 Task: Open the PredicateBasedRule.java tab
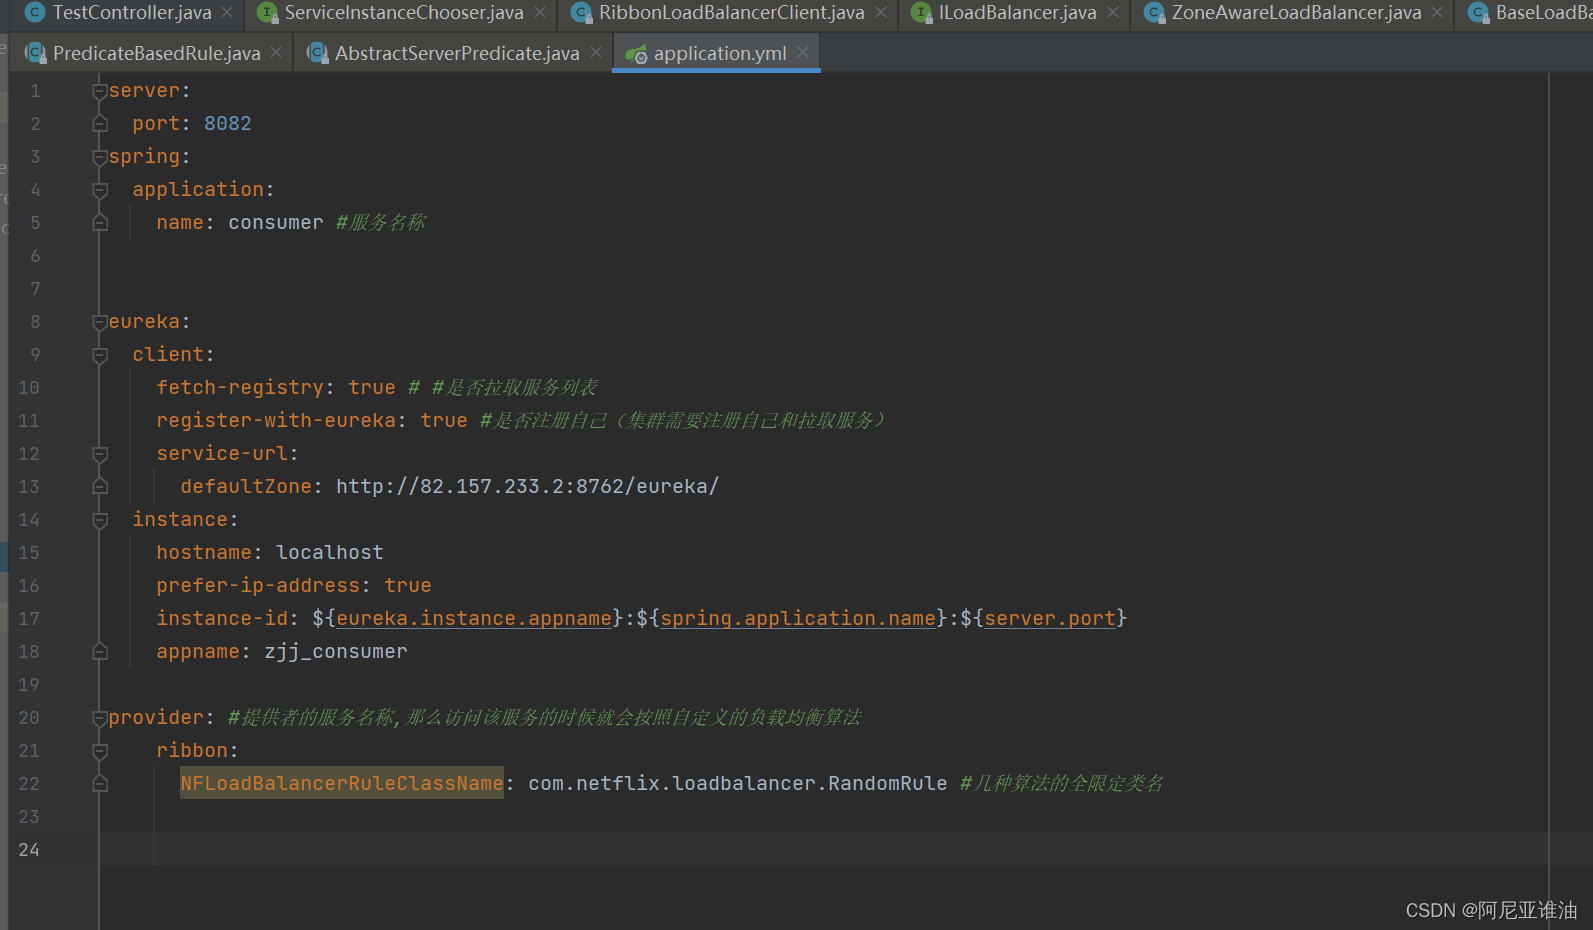click(x=157, y=53)
